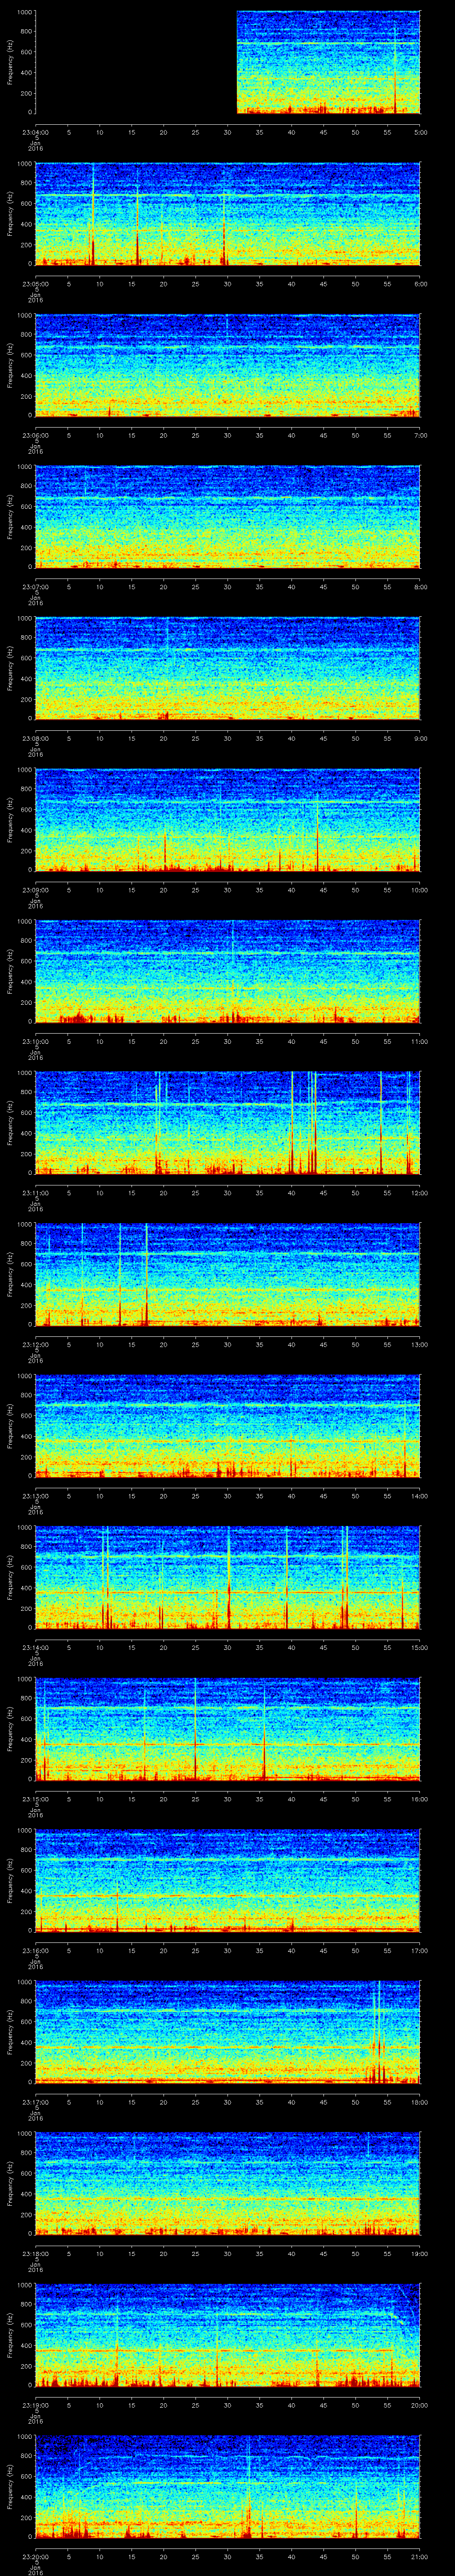Choose the '11:00' end time label
The image size is (455, 2576).
point(420,1041)
